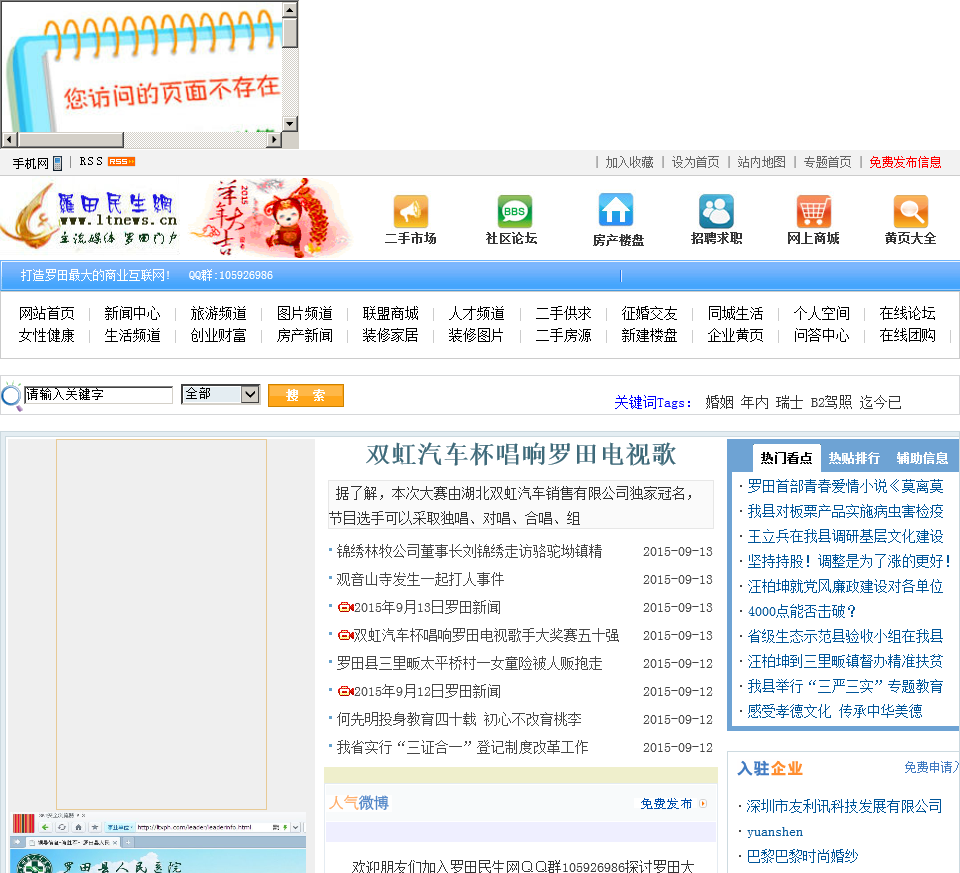Viewport: 960px width, 873px height.
Task: Click the 设为首页 link
Action: tap(696, 162)
